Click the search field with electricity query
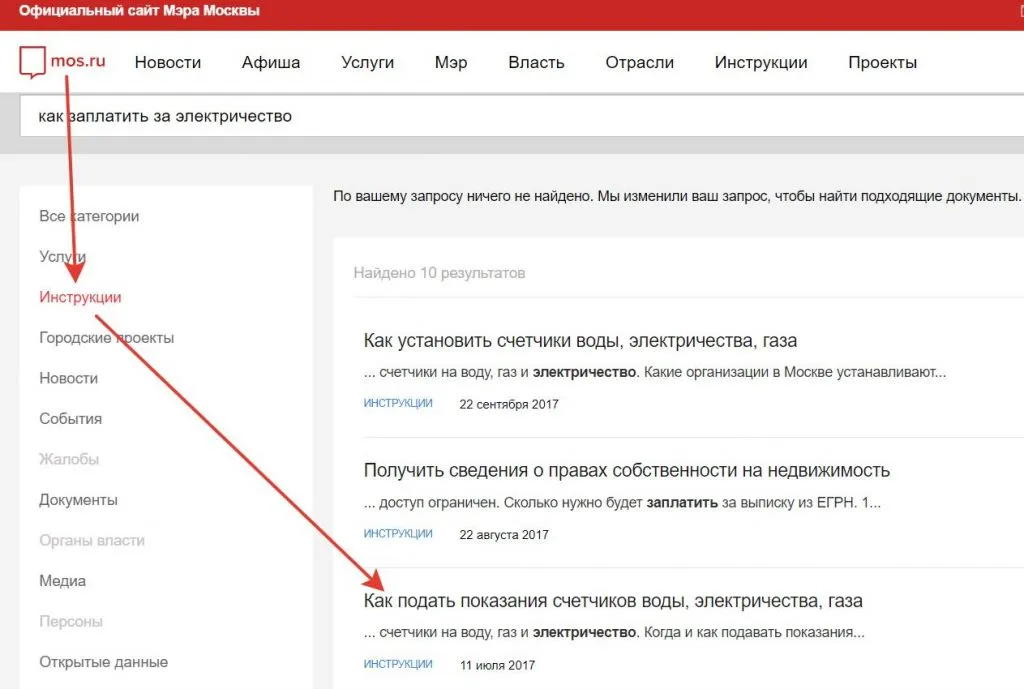1024x689 pixels. click(500, 116)
